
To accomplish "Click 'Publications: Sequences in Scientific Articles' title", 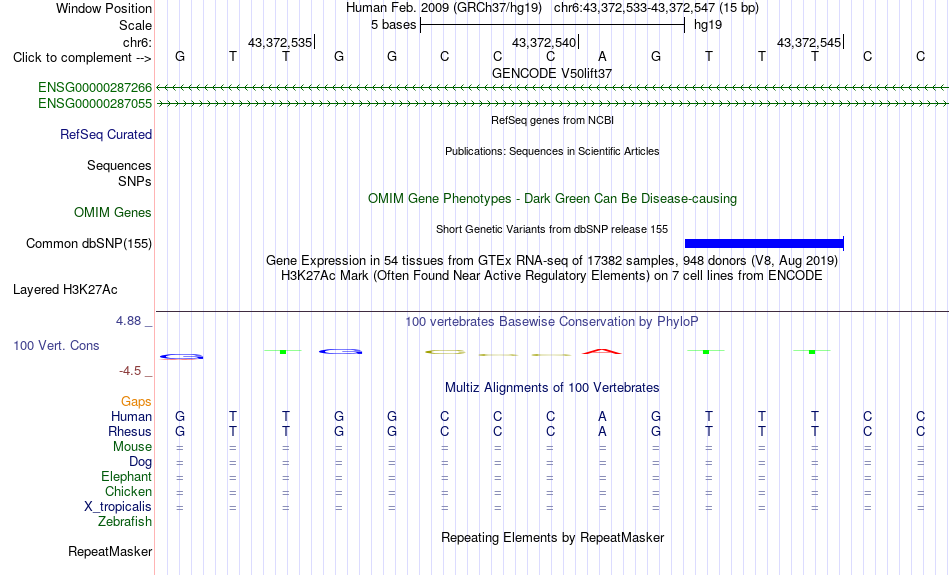I will point(552,151).
